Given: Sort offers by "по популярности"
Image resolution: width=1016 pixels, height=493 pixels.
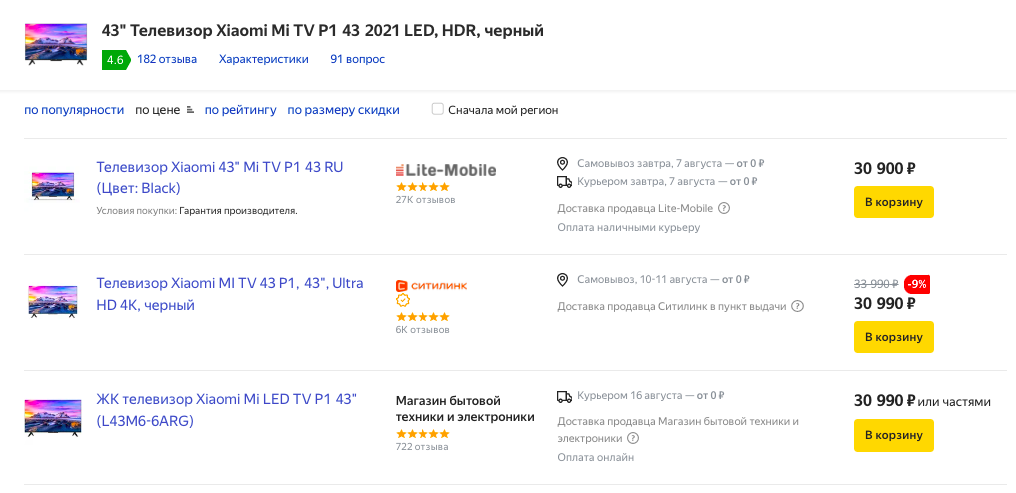Looking at the screenshot, I should point(74,110).
